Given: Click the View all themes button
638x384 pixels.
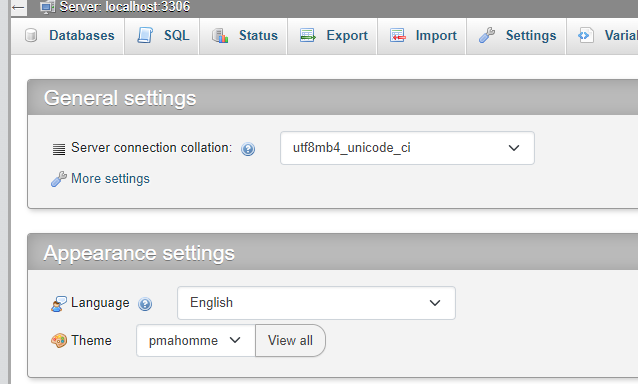Looking at the screenshot, I should pyautogui.click(x=290, y=340).
